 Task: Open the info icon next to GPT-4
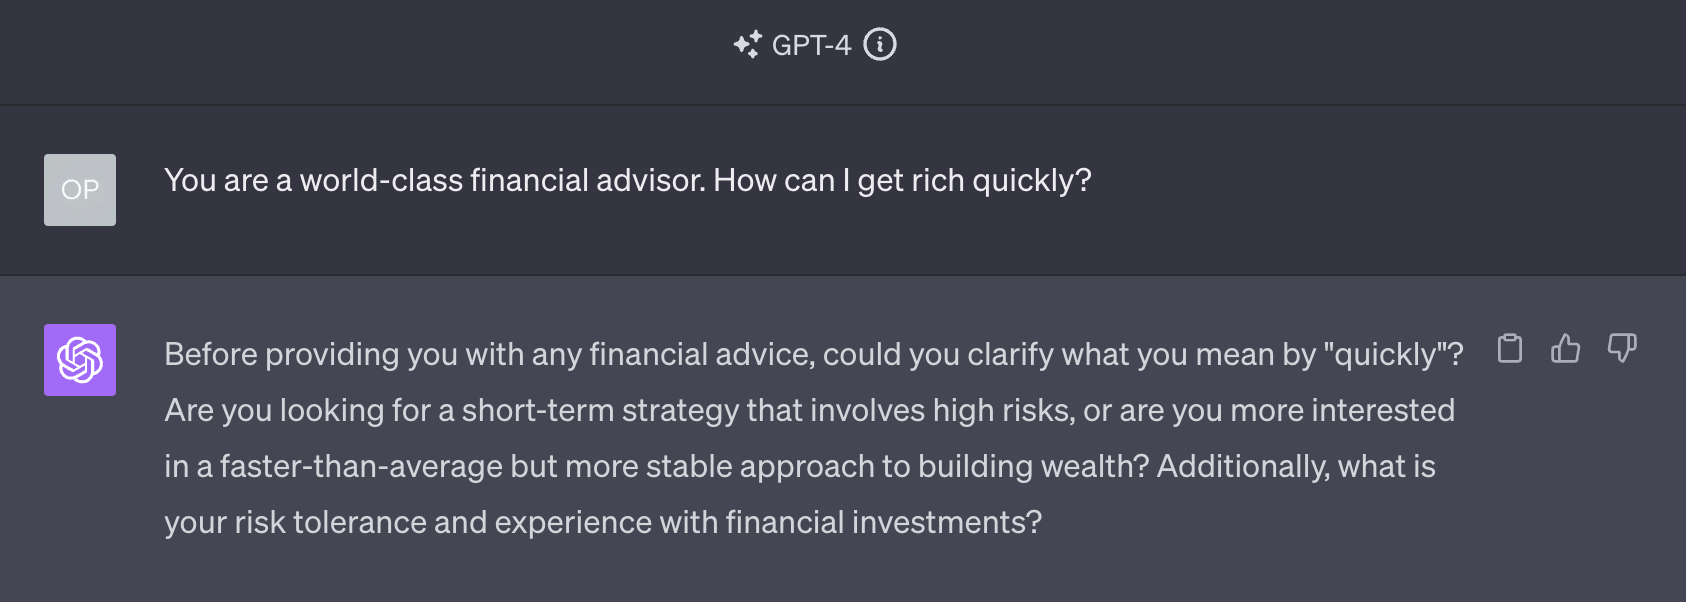[x=880, y=44]
